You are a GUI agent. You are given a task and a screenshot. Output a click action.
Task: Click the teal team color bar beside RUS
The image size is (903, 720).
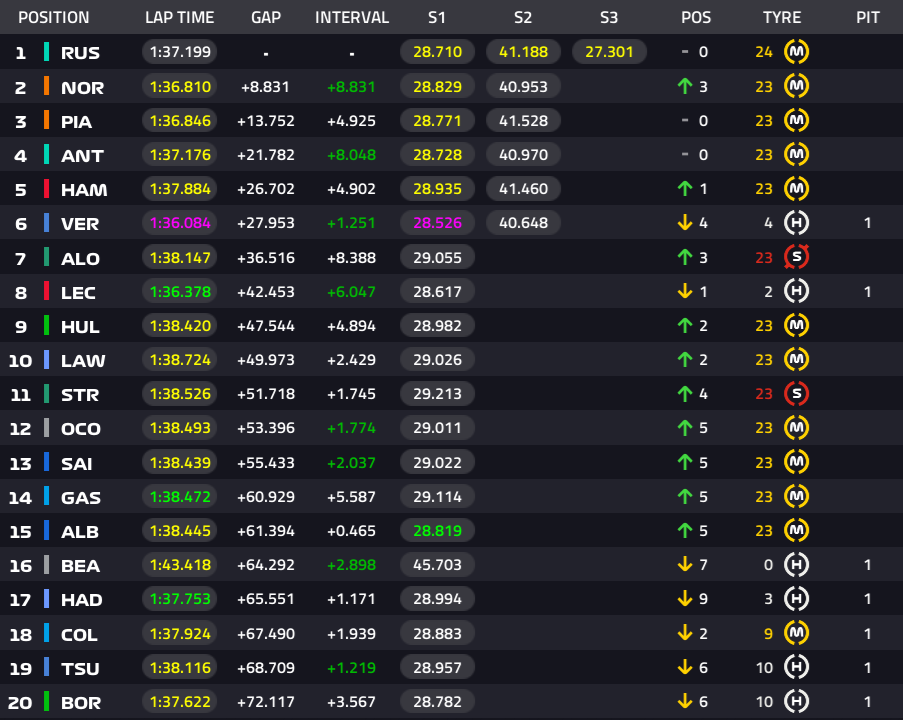(46, 52)
